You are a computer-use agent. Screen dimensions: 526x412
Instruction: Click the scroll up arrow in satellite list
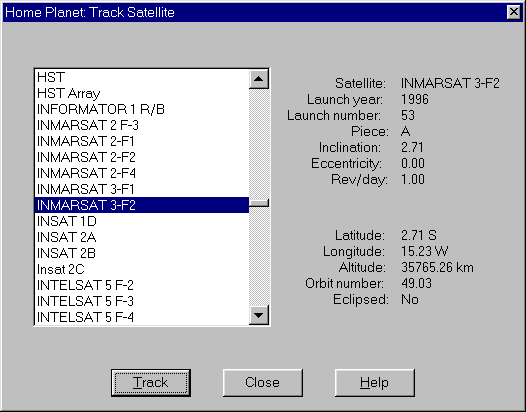[x=259, y=79]
